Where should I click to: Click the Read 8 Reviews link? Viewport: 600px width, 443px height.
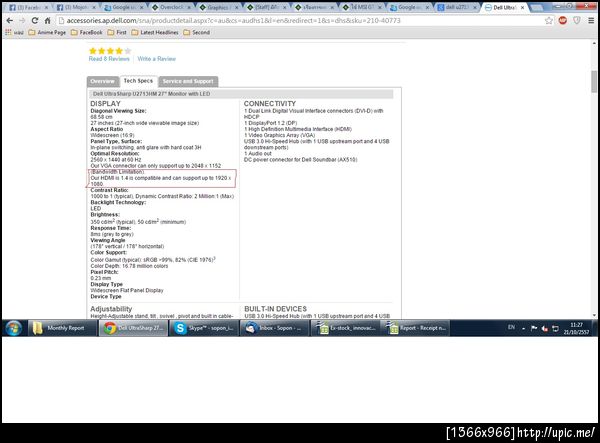pyautogui.click(x=109, y=59)
